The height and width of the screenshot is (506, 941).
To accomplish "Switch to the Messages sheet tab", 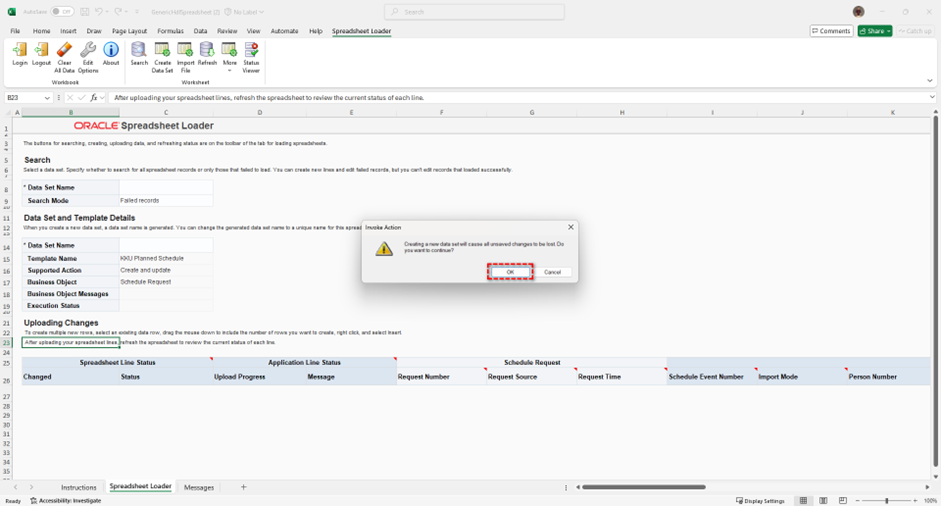I will (x=199, y=487).
